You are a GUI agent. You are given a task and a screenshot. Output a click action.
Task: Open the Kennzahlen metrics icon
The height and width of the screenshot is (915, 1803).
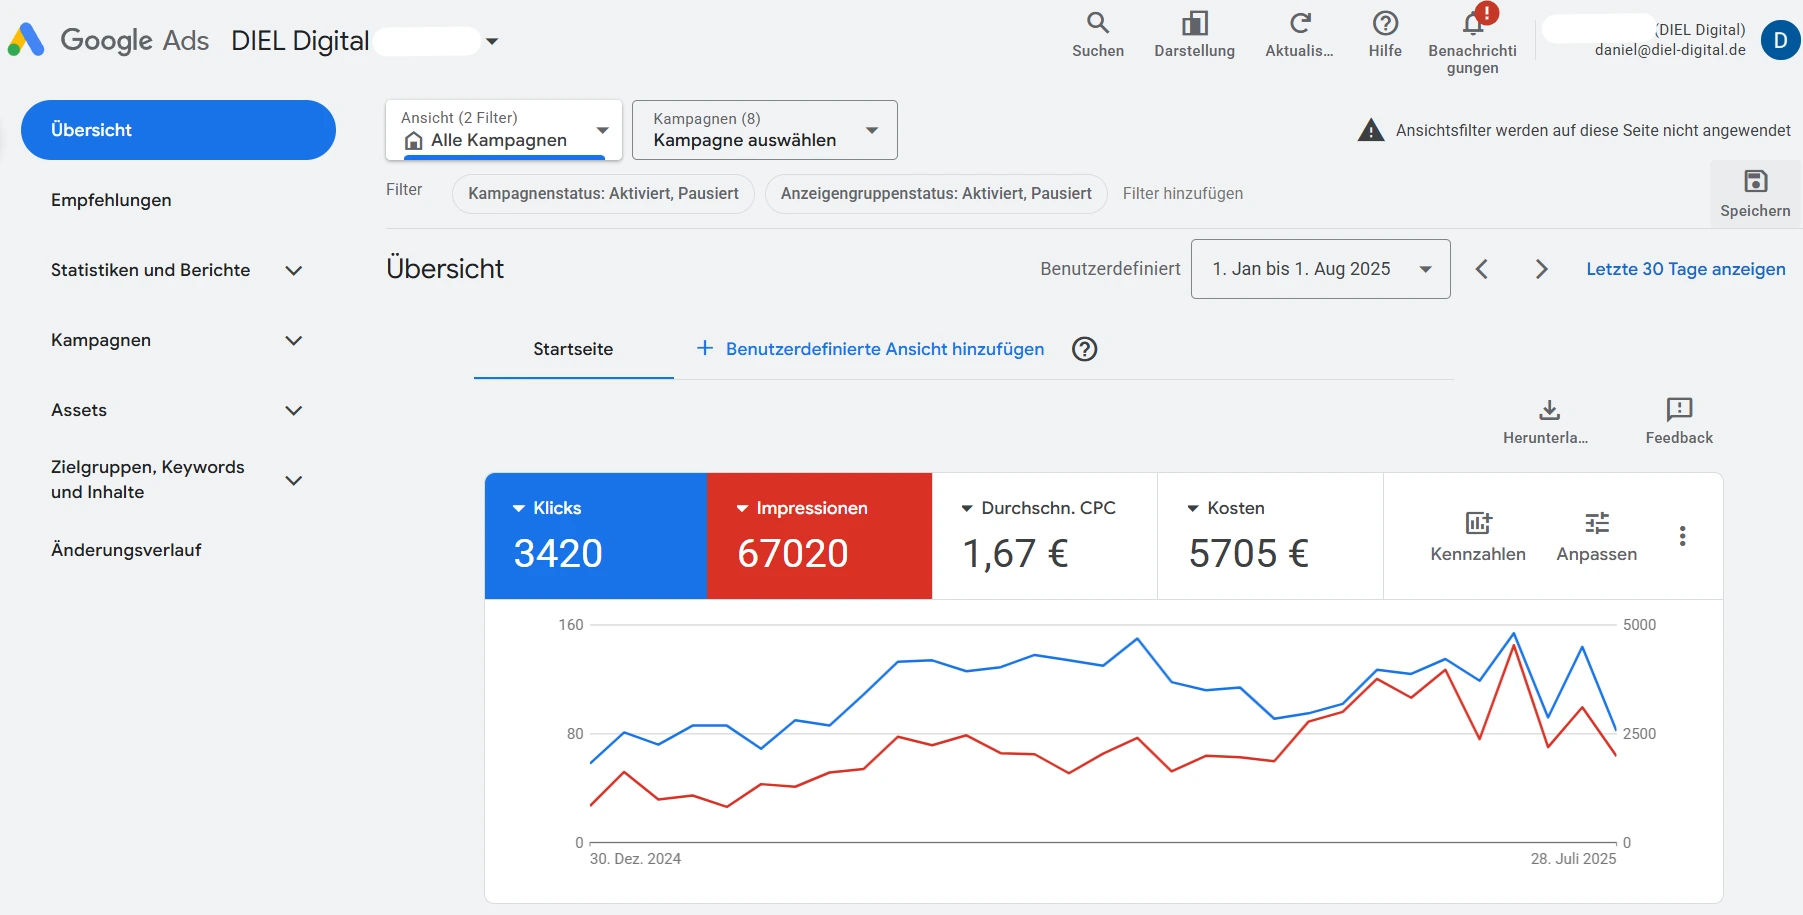(x=1478, y=523)
